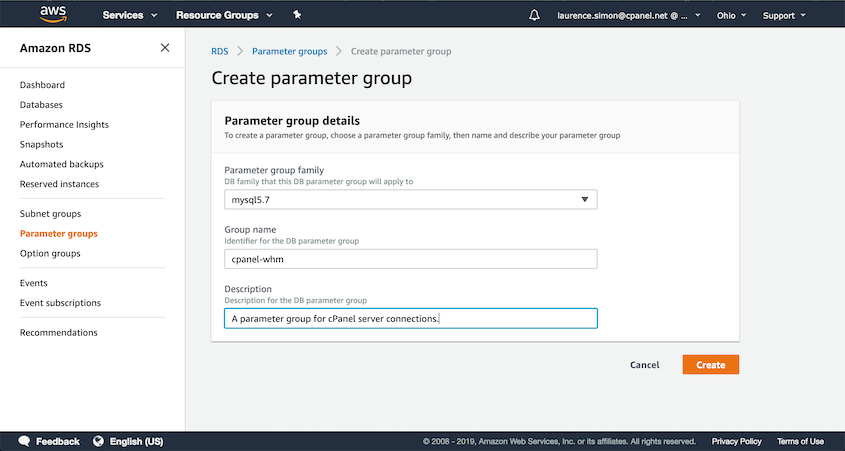Open Snapshots in the sidebar
The image size is (845, 451).
(41, 144)
